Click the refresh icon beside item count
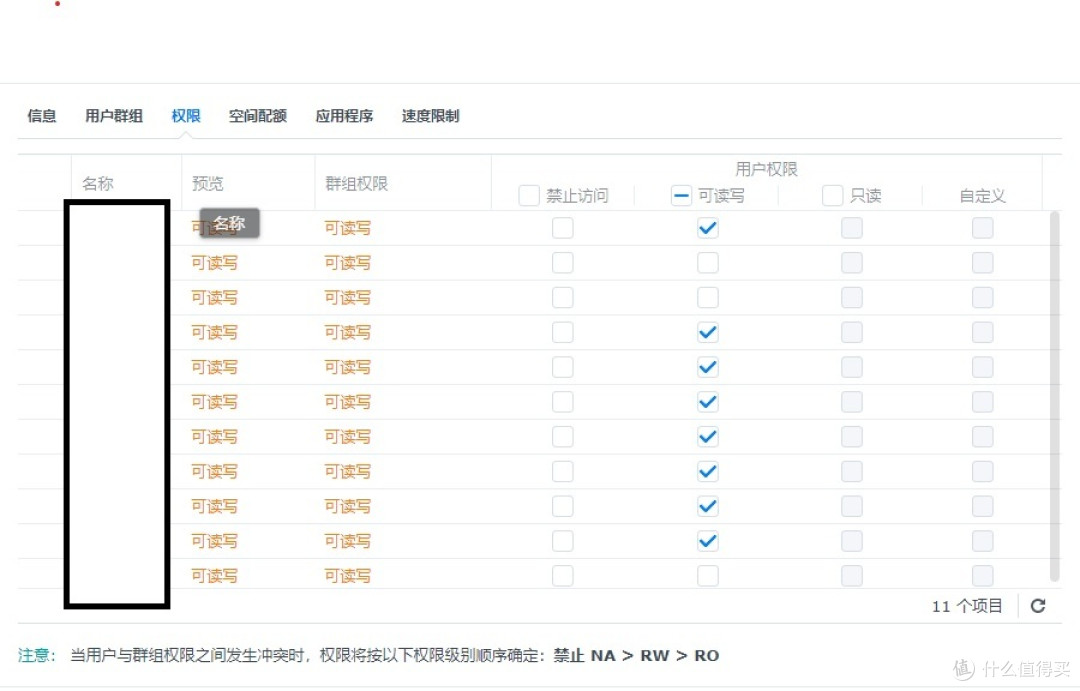 (x=1038, y=606)
